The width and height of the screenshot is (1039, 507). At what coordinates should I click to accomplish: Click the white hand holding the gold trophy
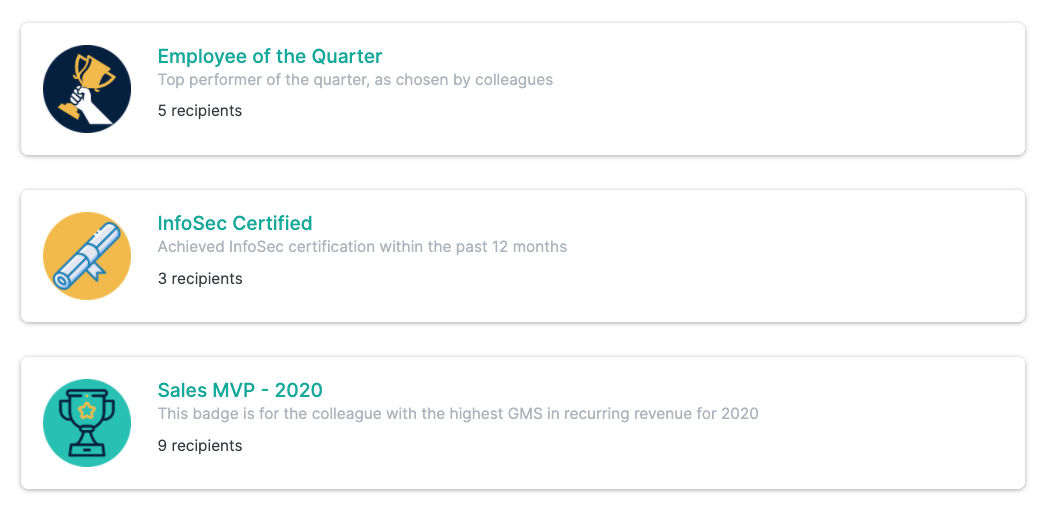pos(87,106)
